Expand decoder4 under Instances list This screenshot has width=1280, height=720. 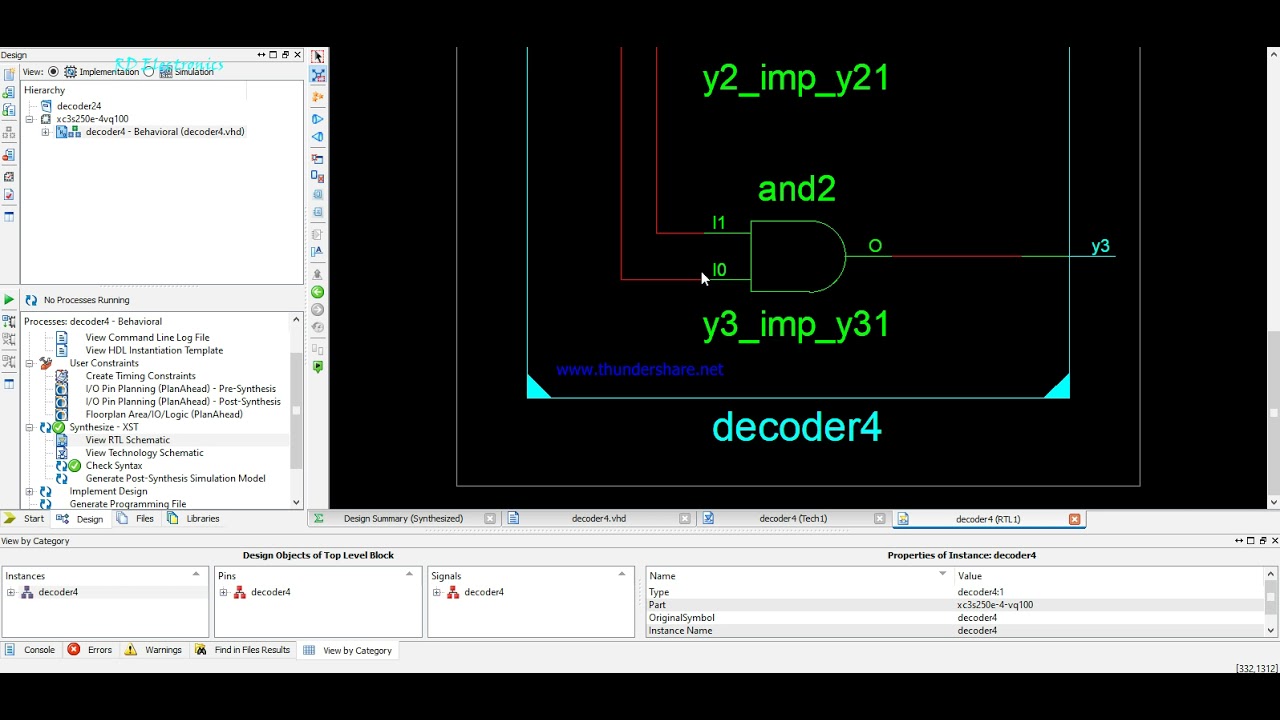(x=11, y=592)
